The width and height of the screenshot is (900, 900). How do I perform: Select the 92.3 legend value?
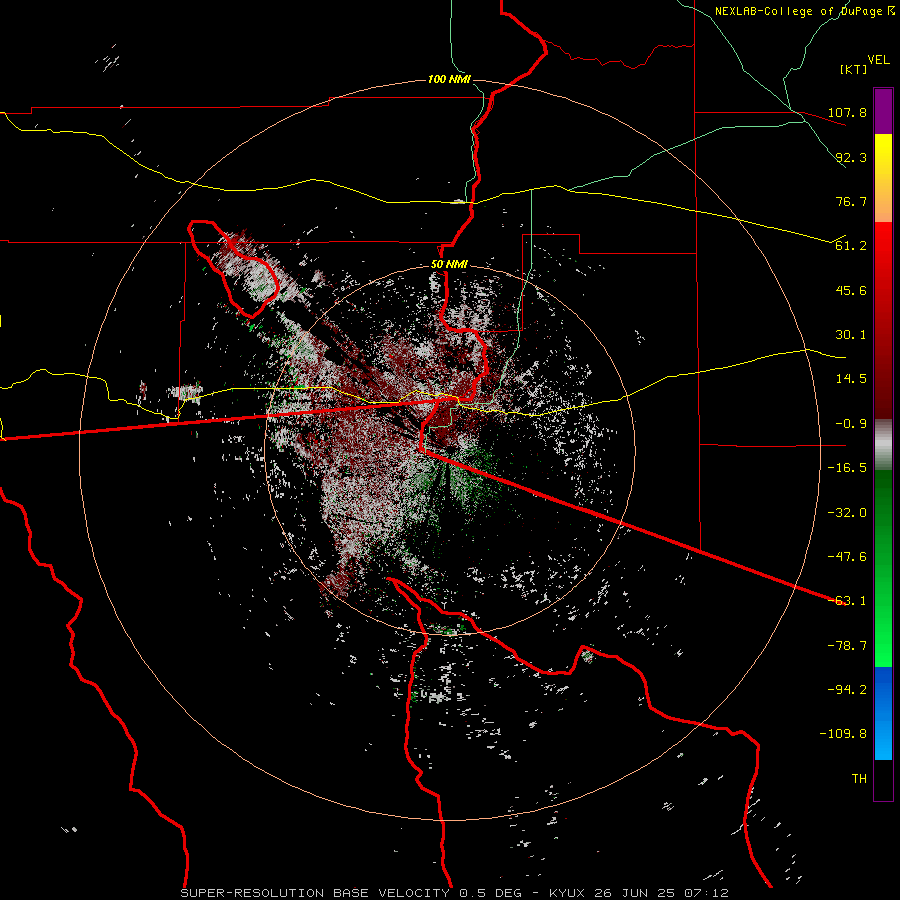pos(851,157)
